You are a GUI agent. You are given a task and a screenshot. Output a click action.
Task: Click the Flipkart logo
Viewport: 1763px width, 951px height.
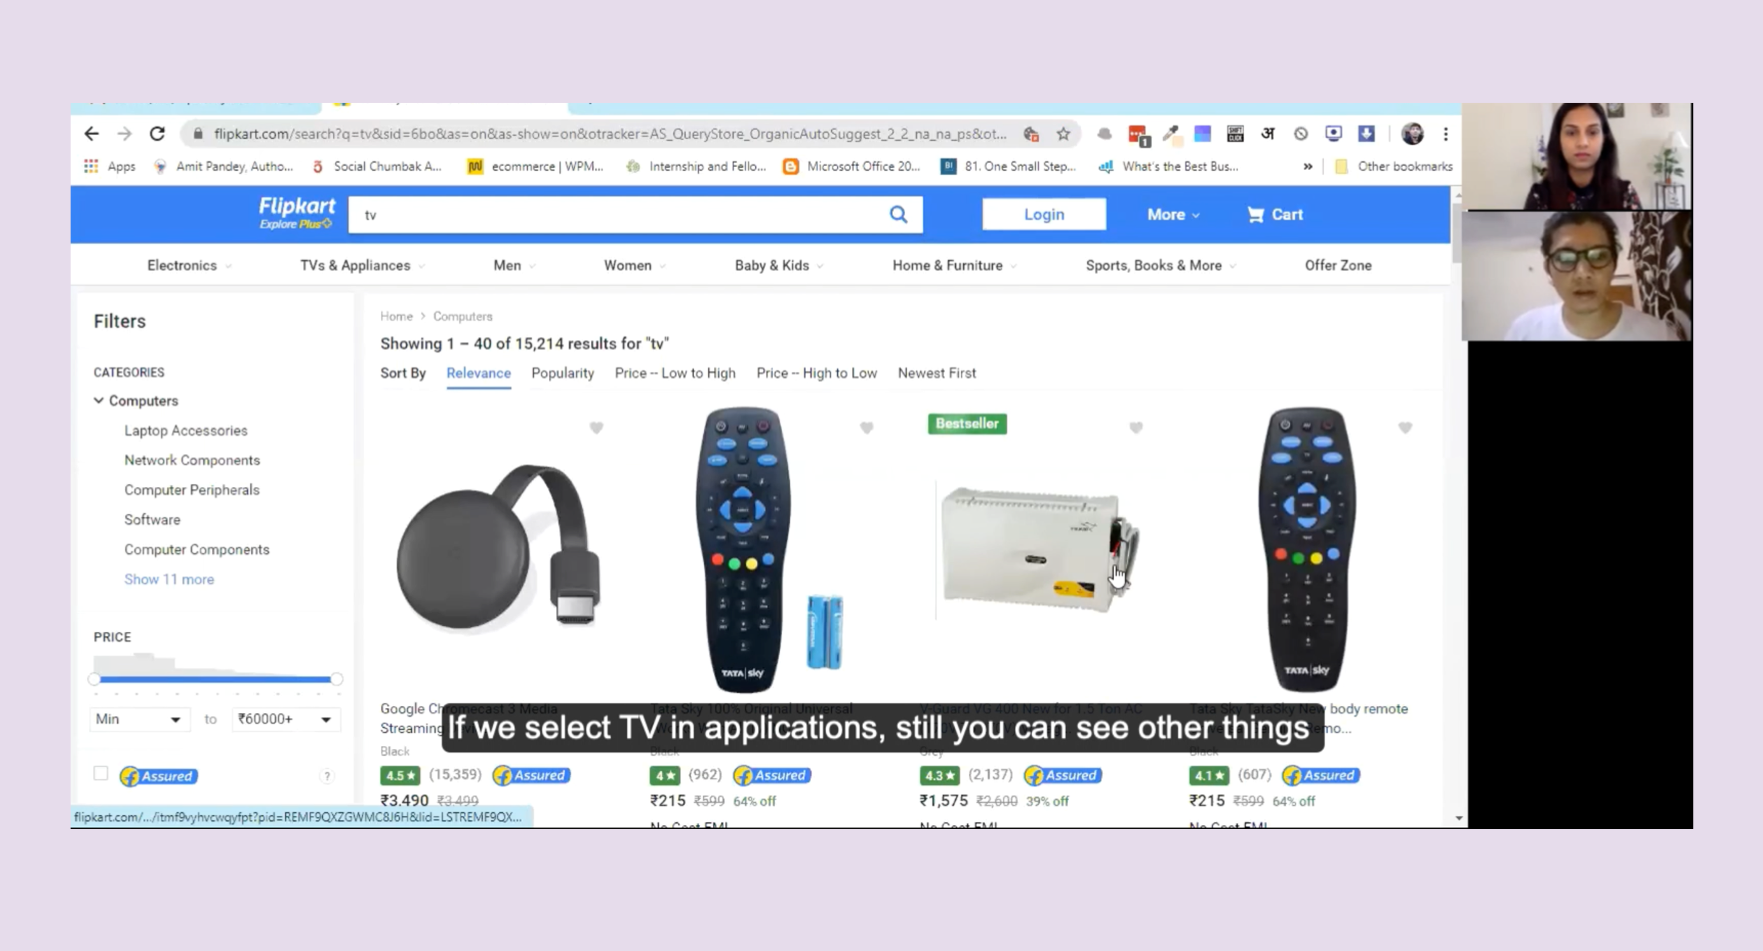click(297, 213)
